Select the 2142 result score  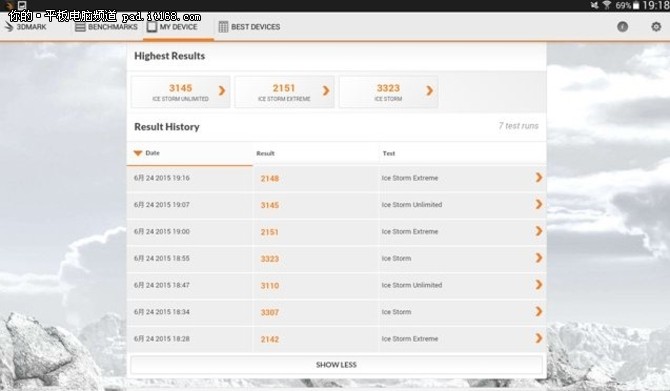tap(270, 340)
